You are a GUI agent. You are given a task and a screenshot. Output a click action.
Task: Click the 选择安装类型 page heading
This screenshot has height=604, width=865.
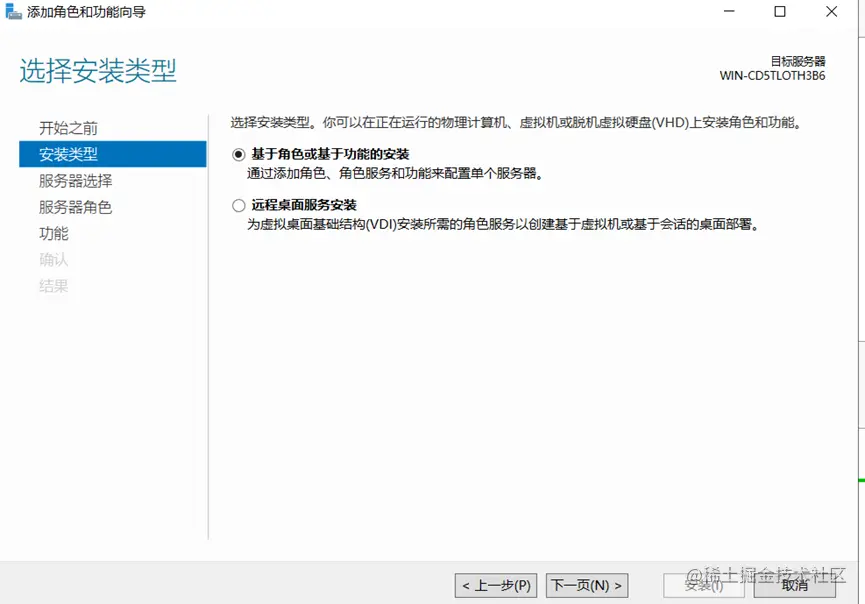[x=98, y=71]
